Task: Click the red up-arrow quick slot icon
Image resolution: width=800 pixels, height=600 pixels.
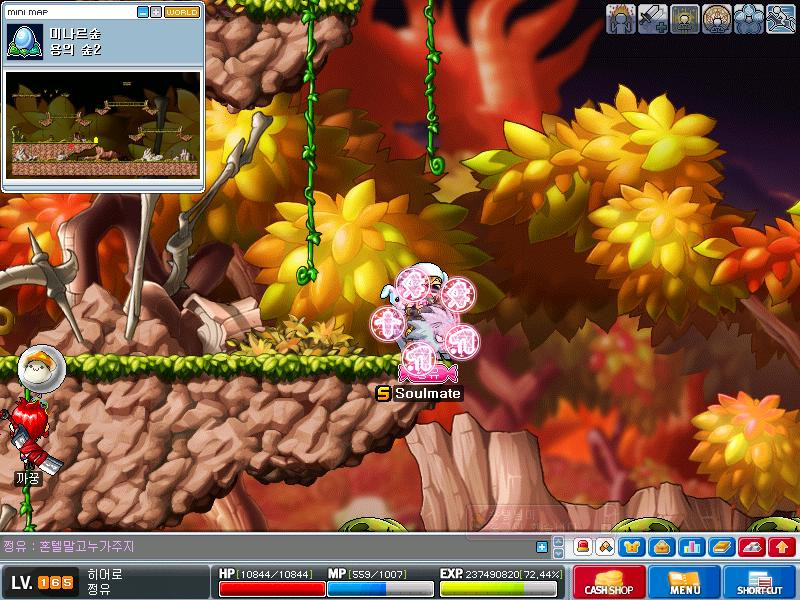Action: pyautogui.click(x=782, y=547)
